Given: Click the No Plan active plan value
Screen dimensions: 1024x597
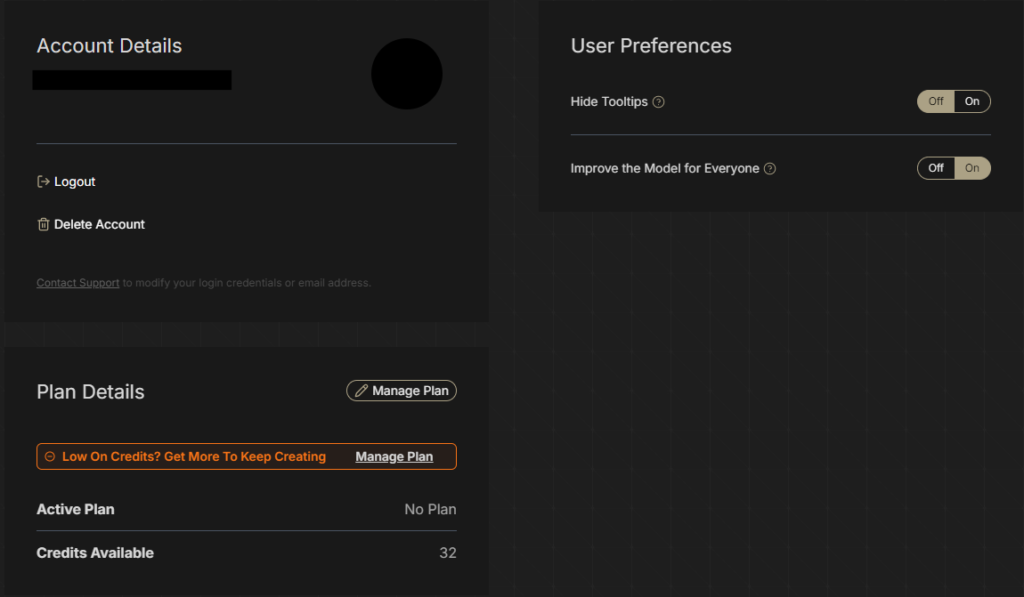Looking at the screenshot, I should pos(430,510).
